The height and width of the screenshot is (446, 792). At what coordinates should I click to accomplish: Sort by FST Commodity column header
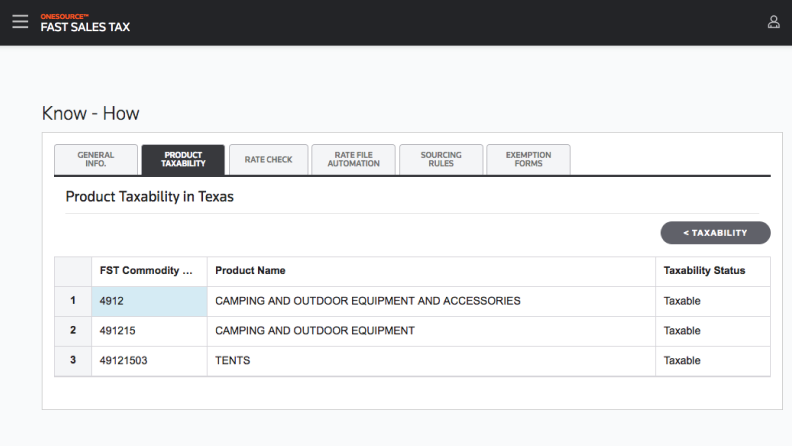[148, 271]
